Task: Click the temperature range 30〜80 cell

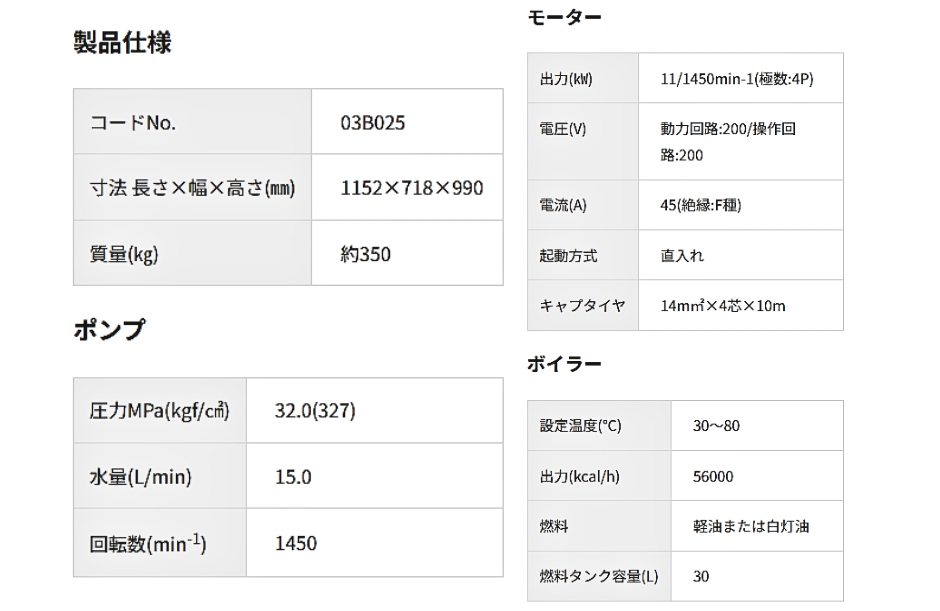Action: (757, 426)
